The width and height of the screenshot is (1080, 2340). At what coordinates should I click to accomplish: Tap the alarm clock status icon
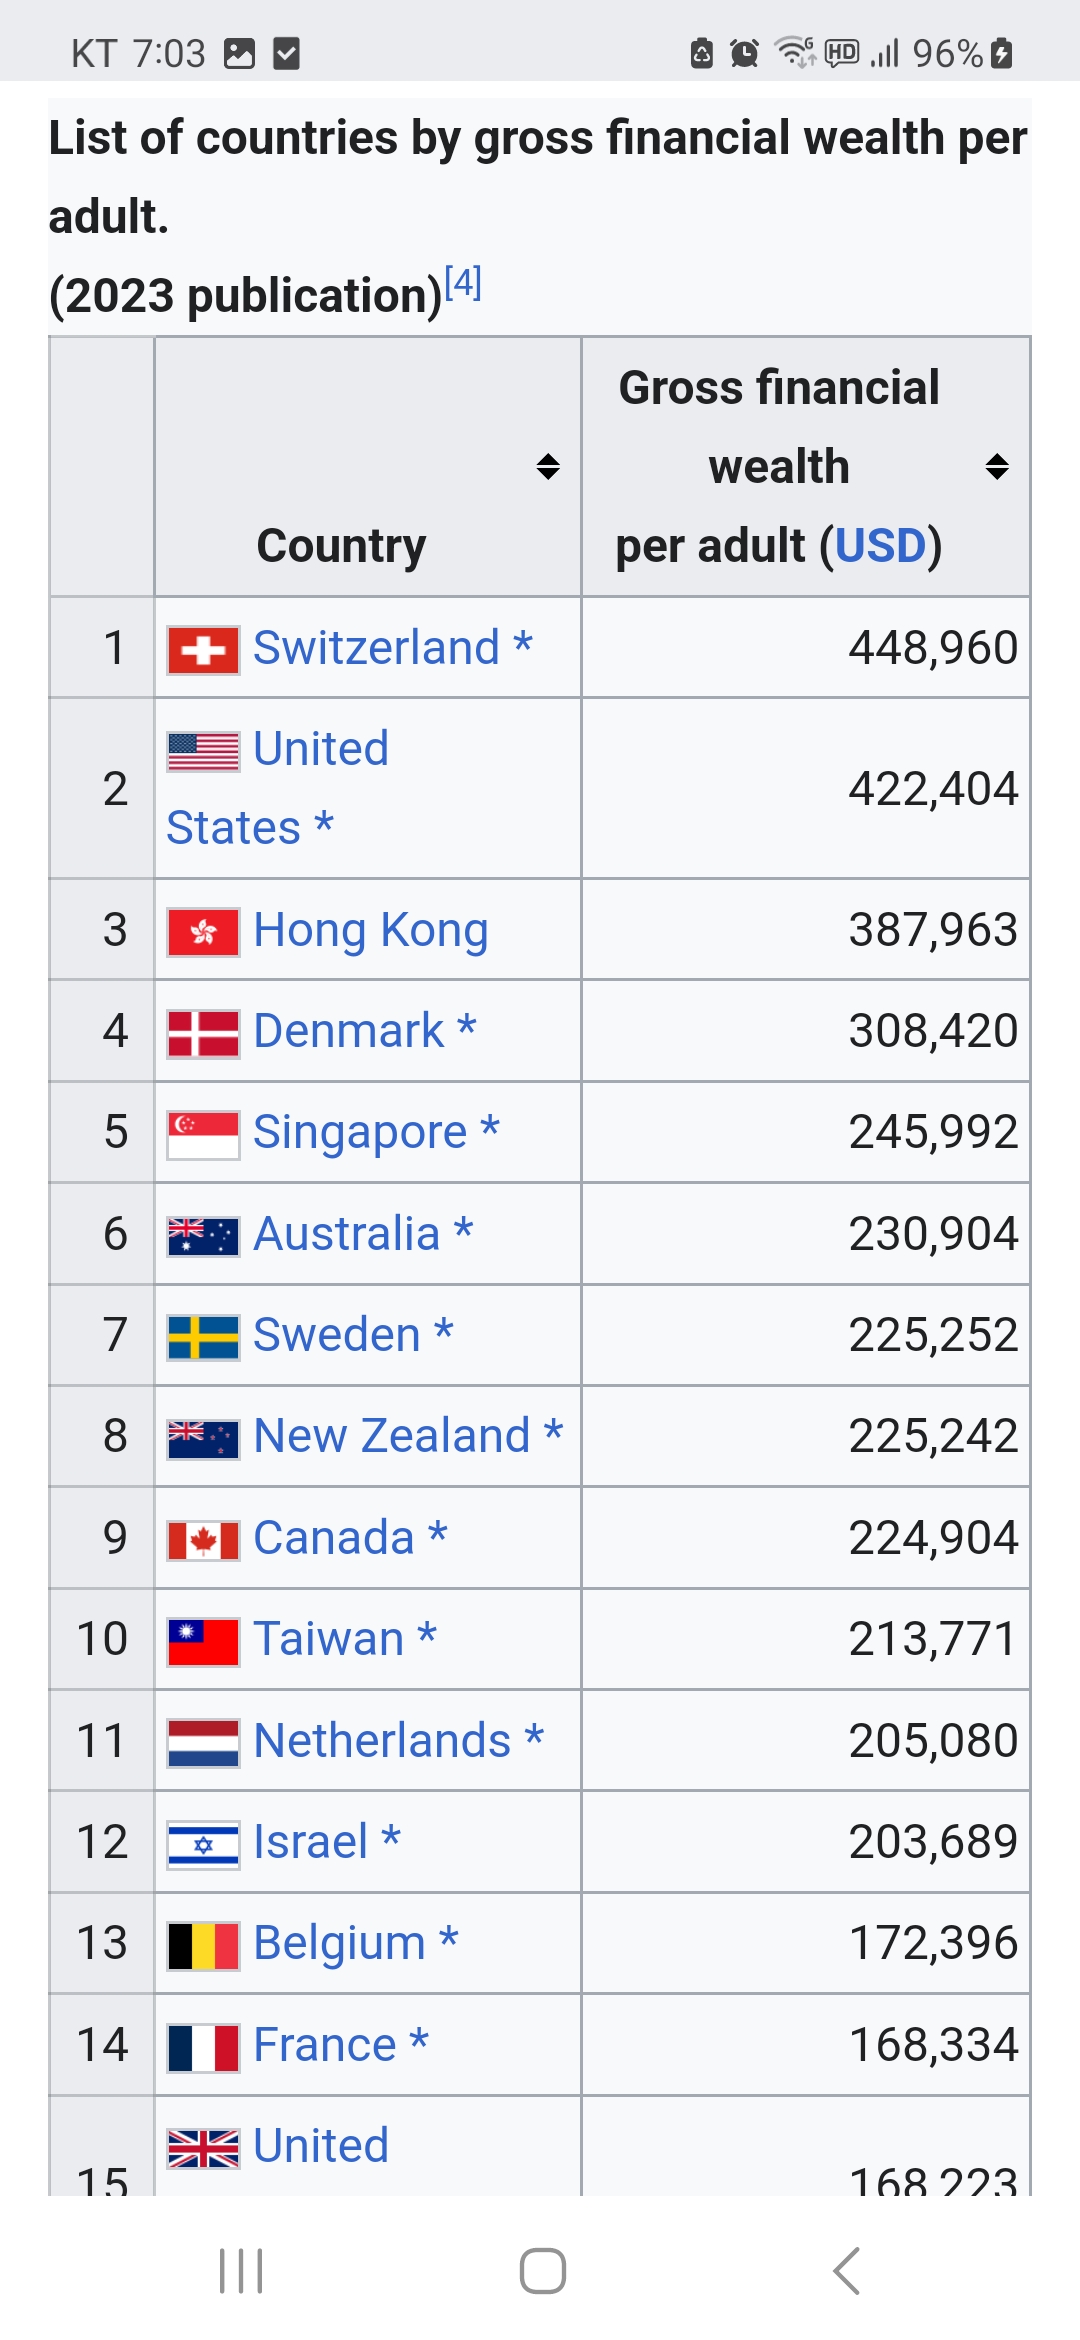(x=744, y=53)
